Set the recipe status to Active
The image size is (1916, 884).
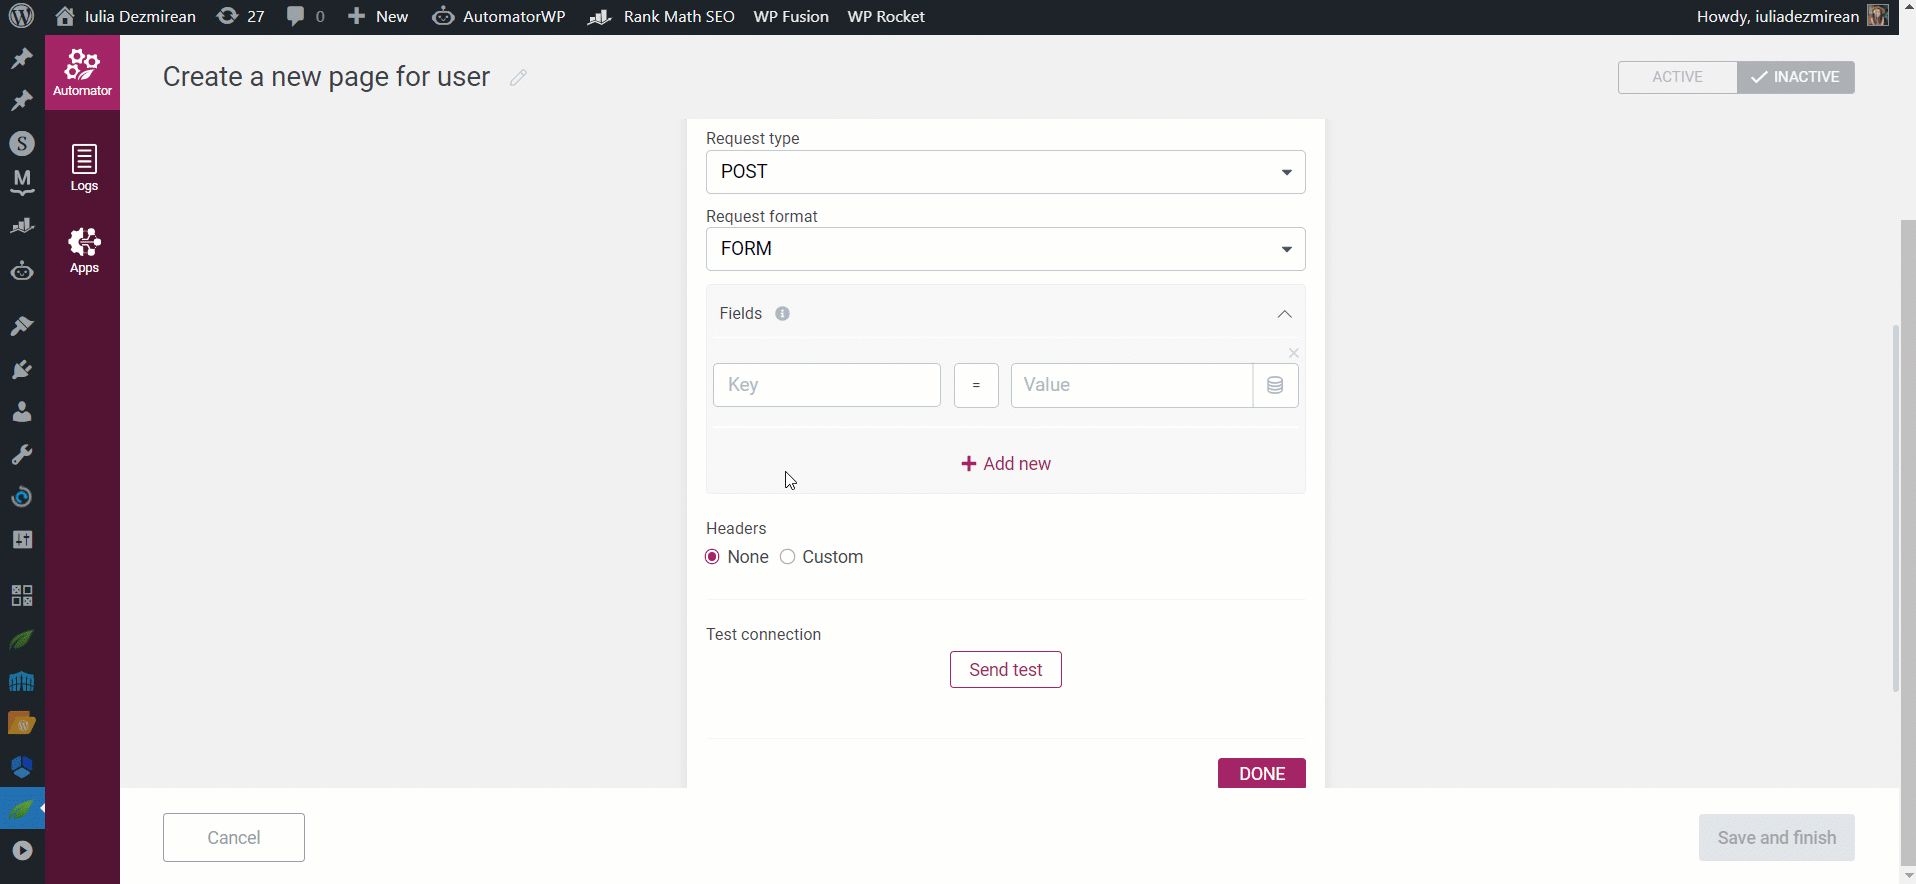point(1677,77)
